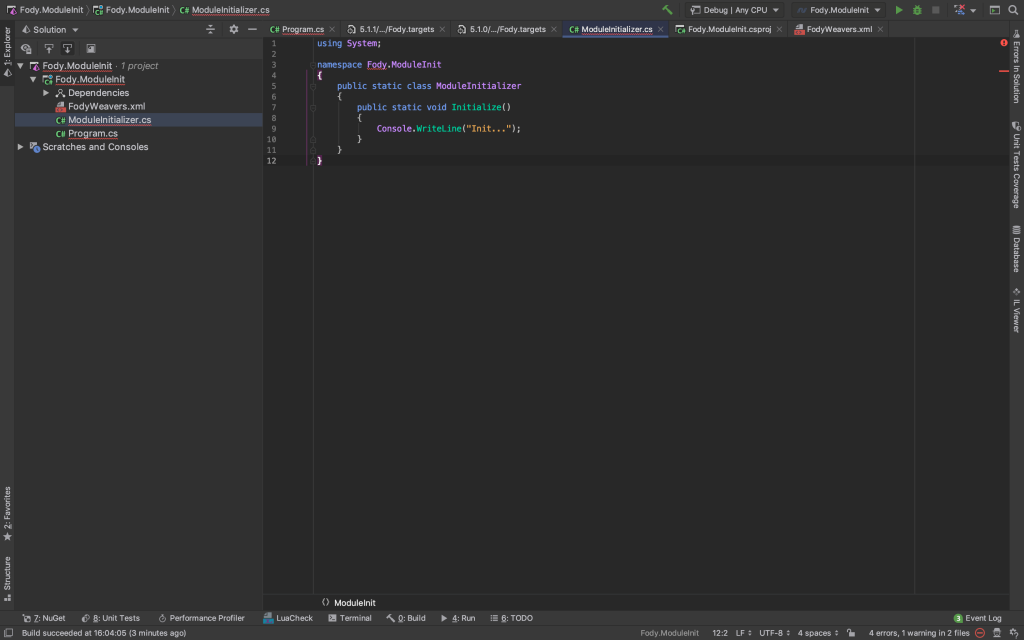Toggle the Structure side tool window

click(x=7, y=579)
